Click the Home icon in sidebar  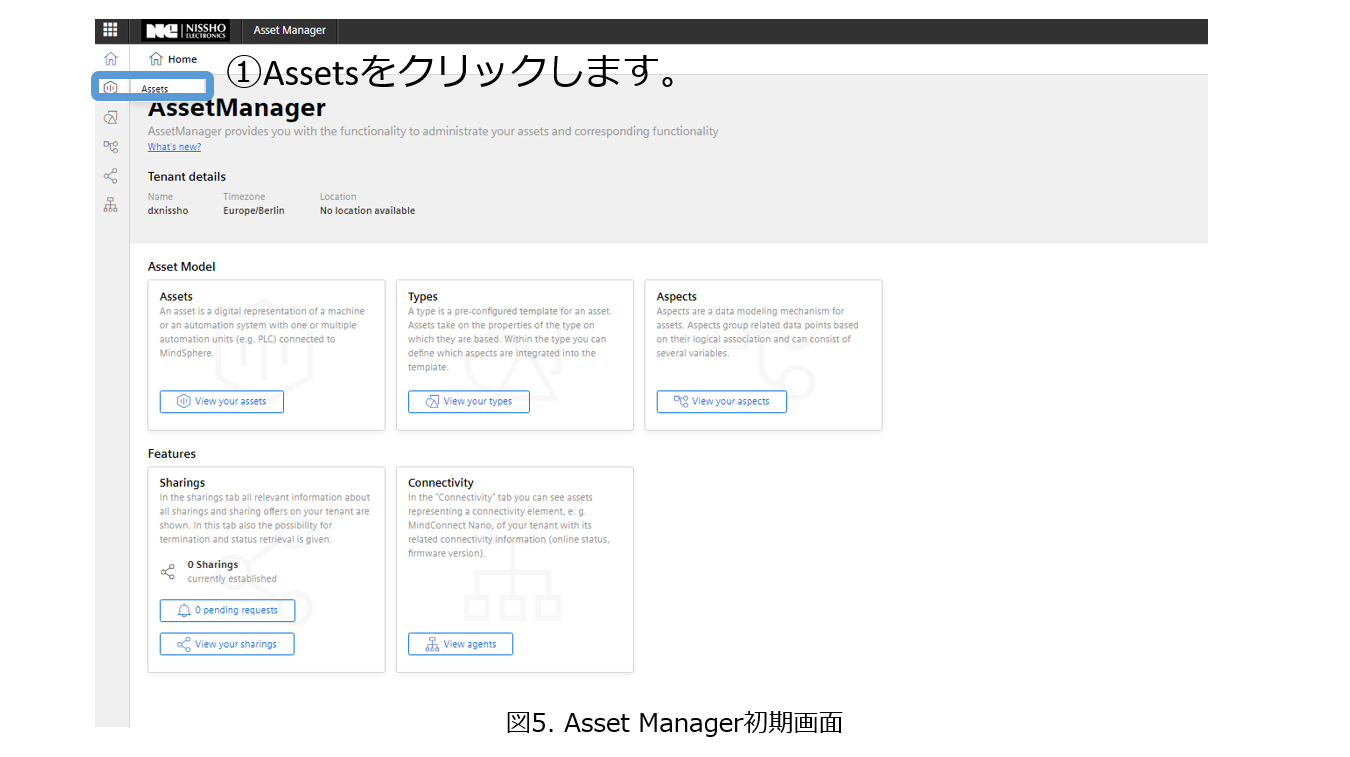point(111,59)
